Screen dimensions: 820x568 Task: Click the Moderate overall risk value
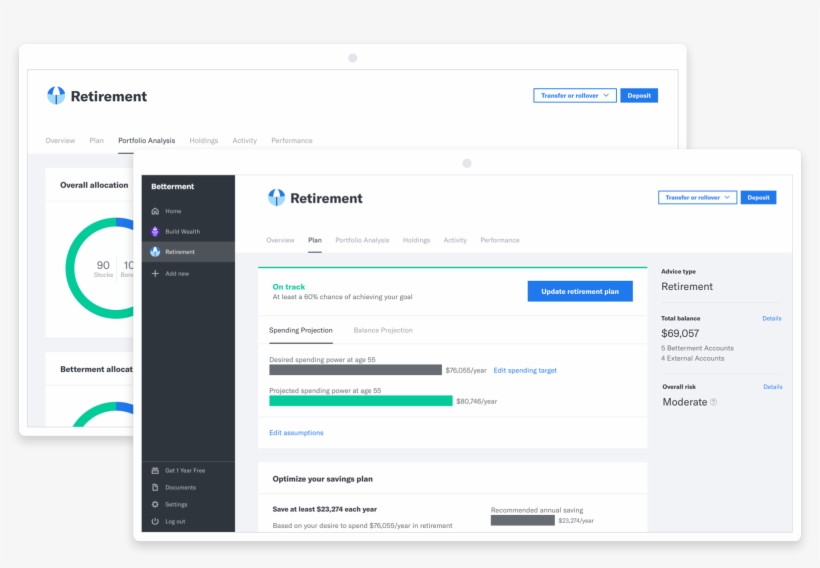pyautogui.click(x=685, y=402)
